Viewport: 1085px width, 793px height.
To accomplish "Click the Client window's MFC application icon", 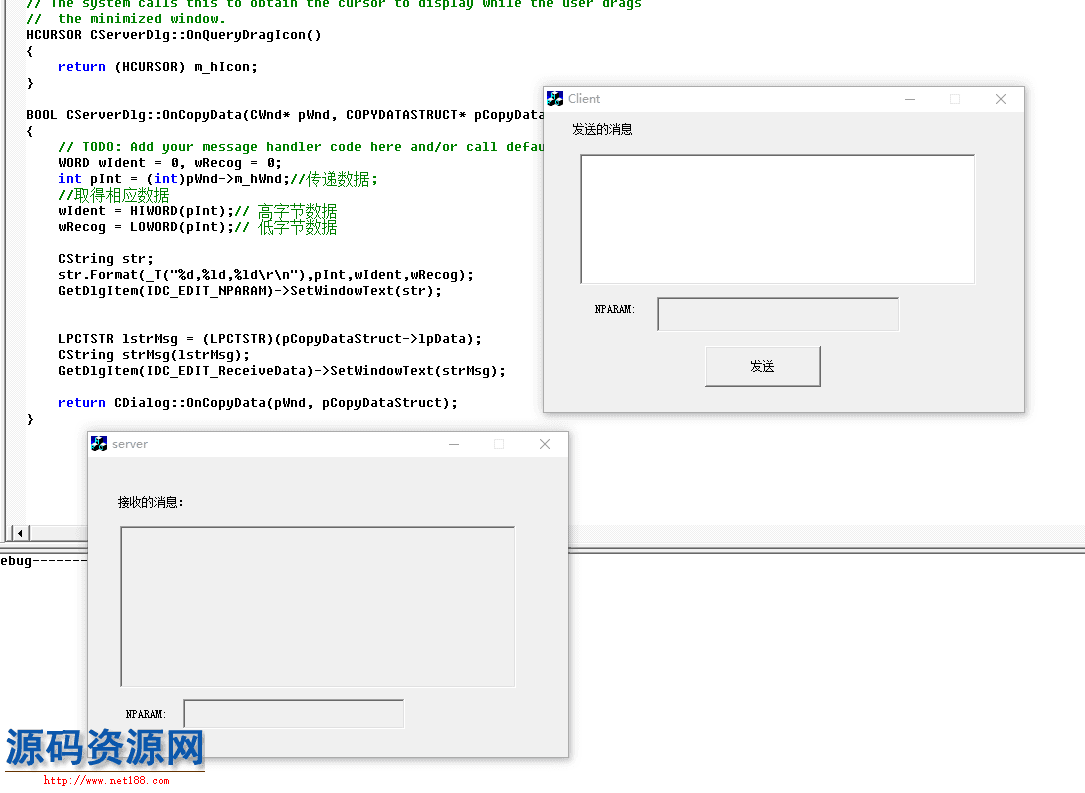I will coord(555,98).
